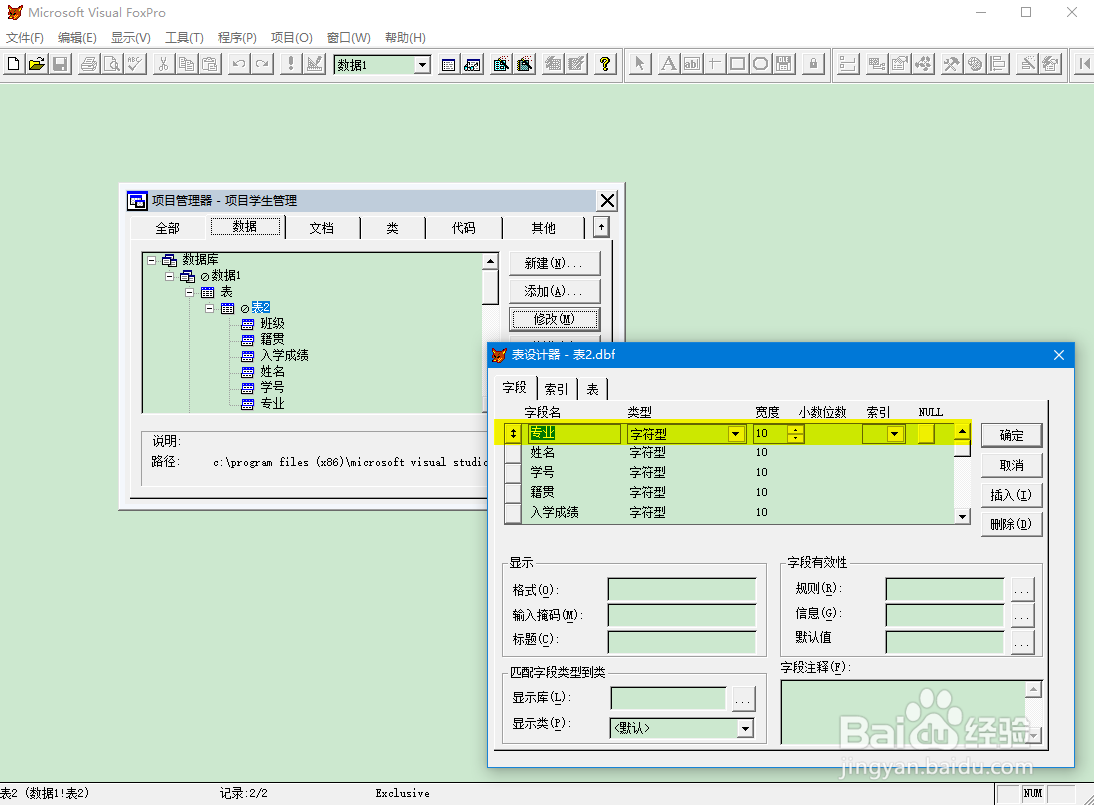Click the hammer and wrench toolbar icon

952,64
